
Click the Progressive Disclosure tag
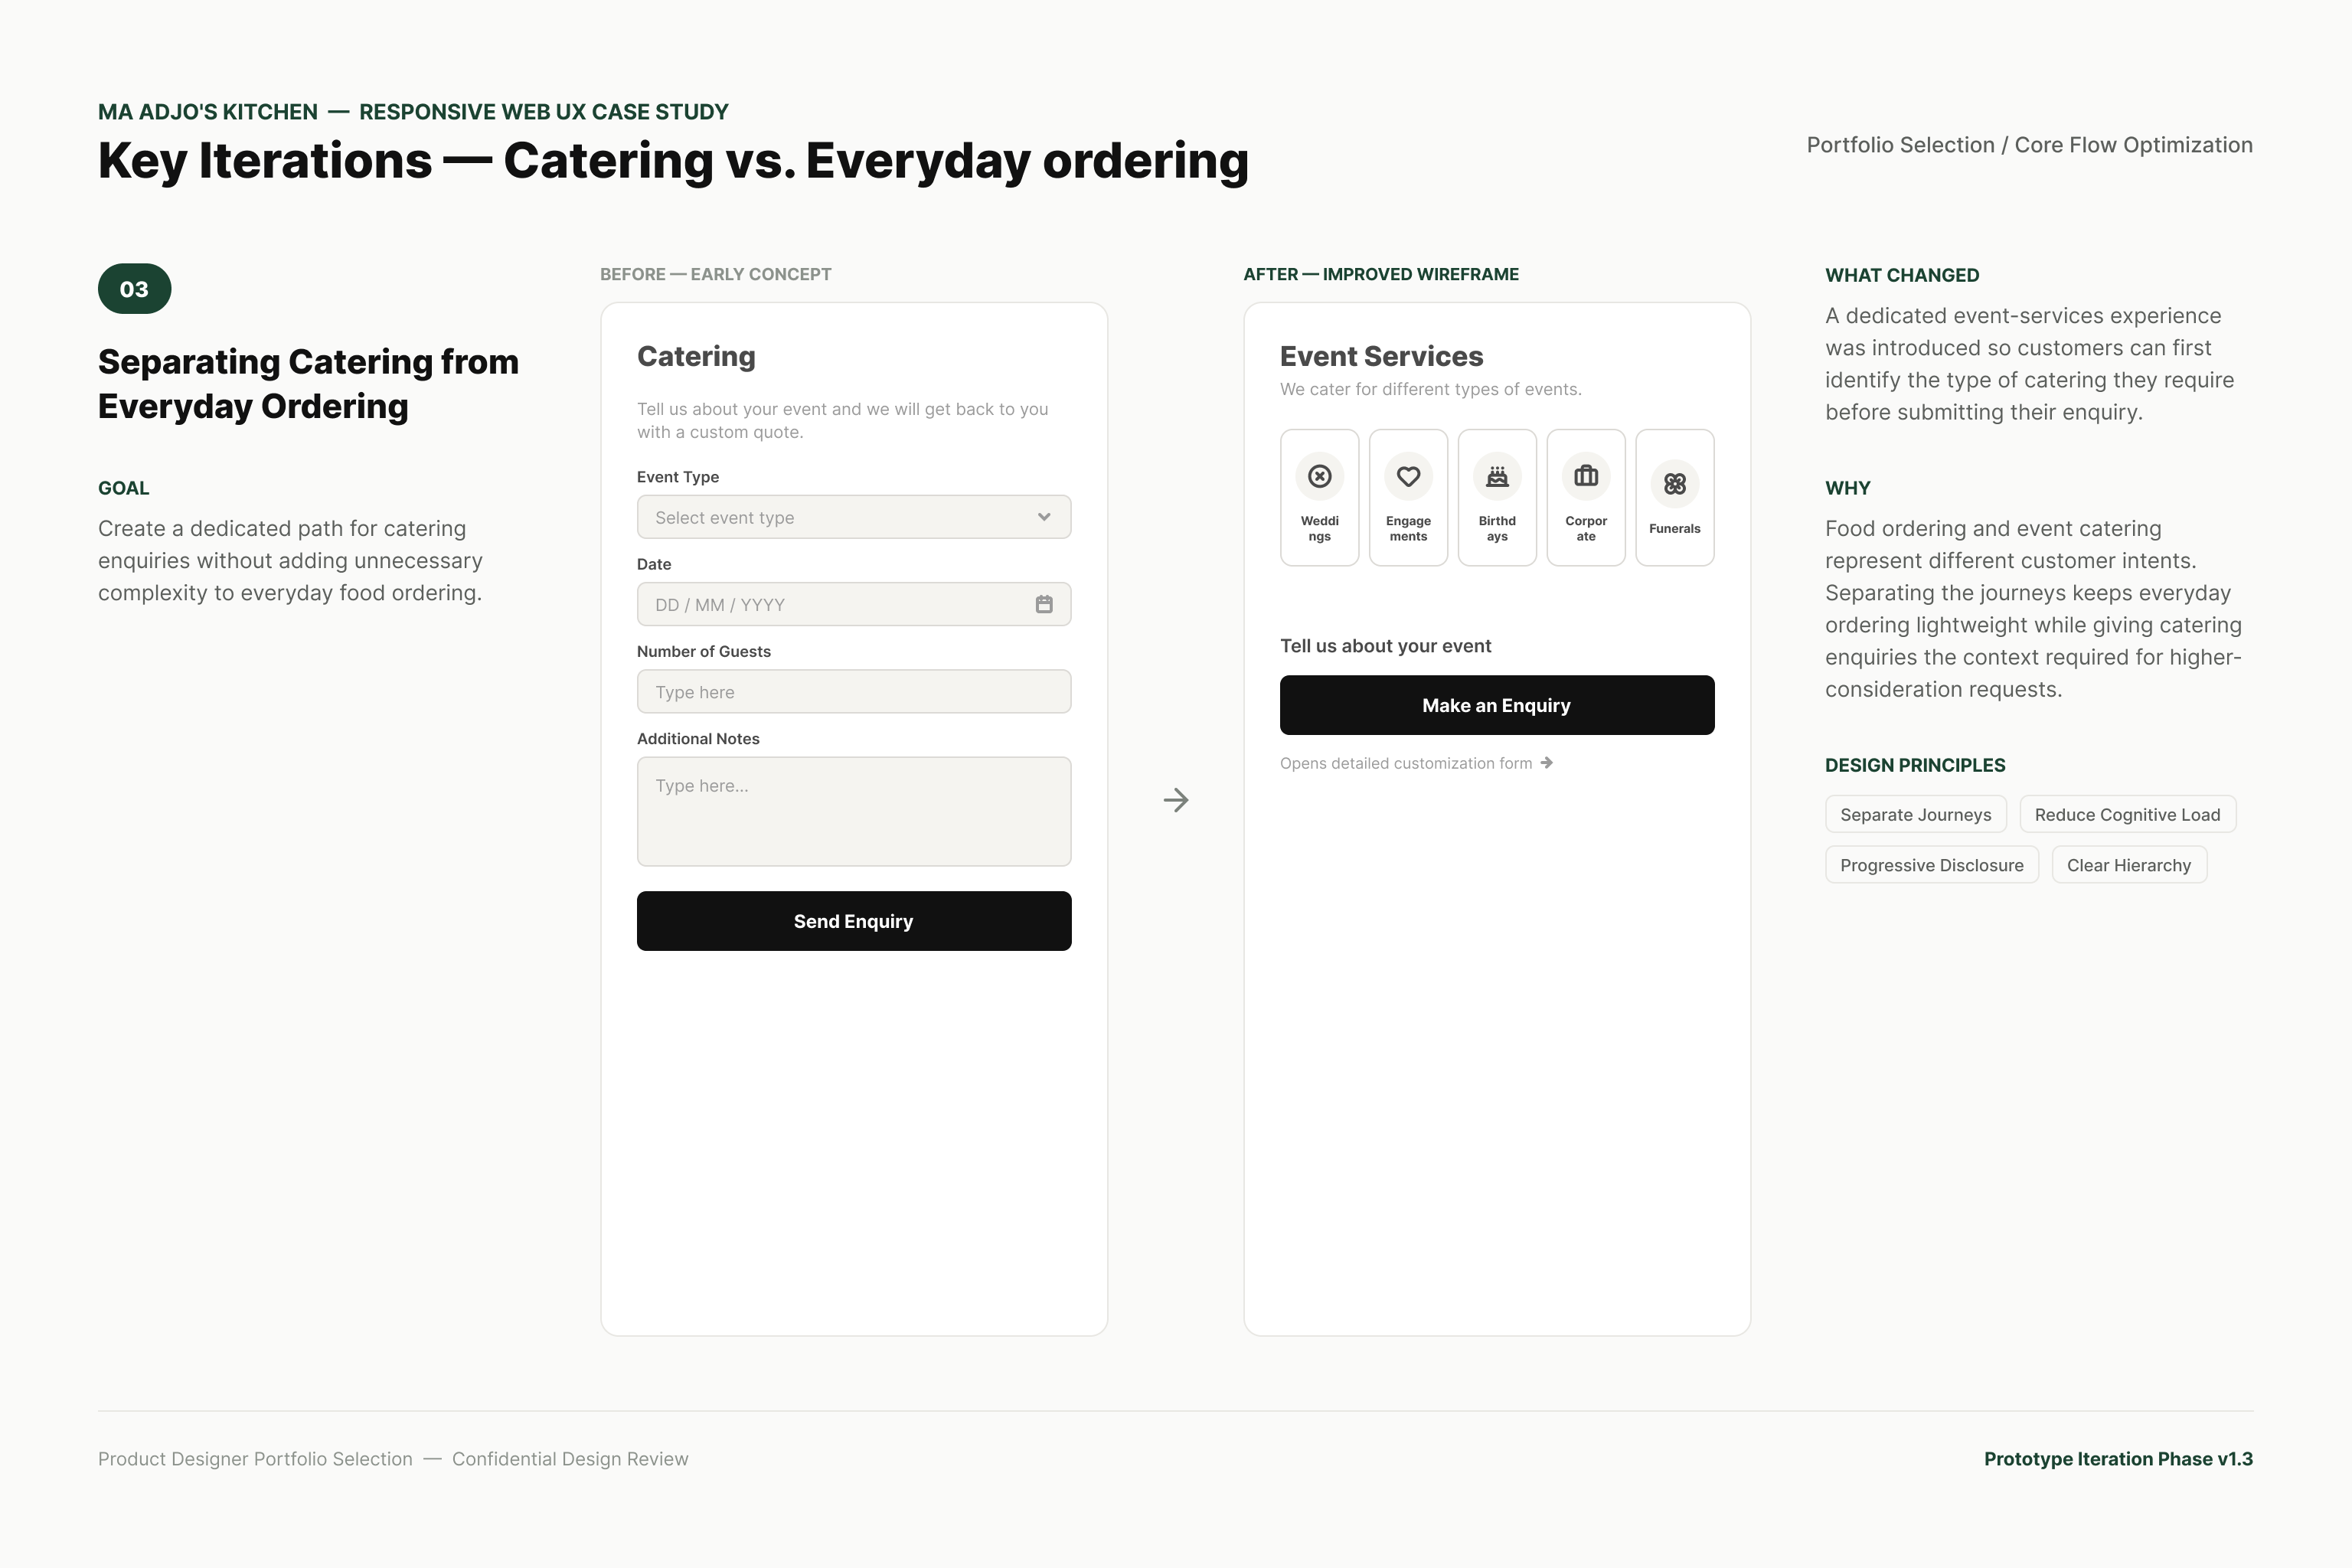(x=1932, y=865)
